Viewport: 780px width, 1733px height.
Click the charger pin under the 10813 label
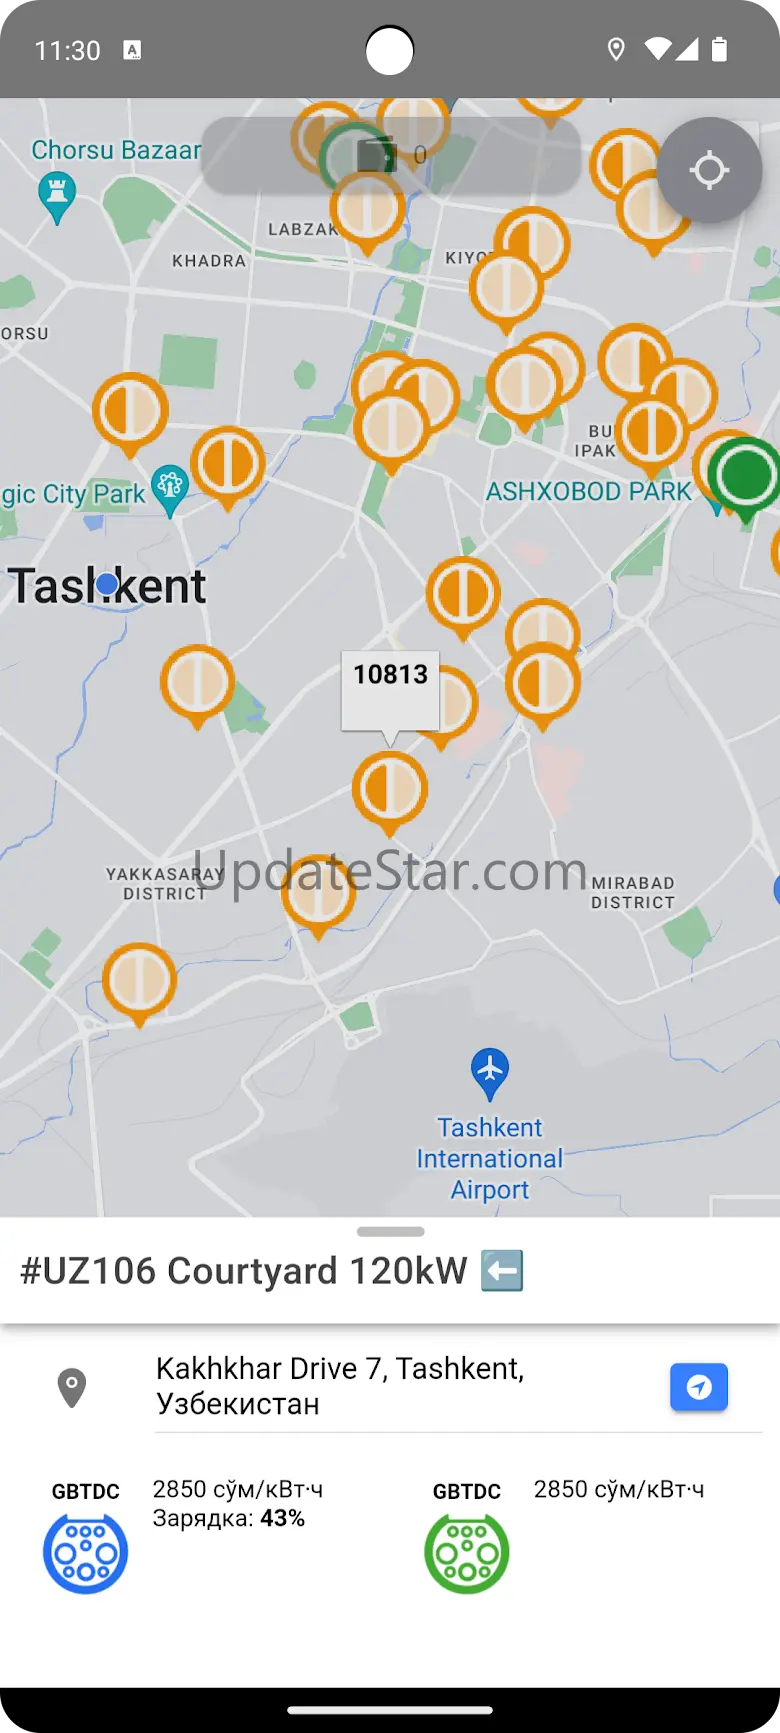(390, 793)
